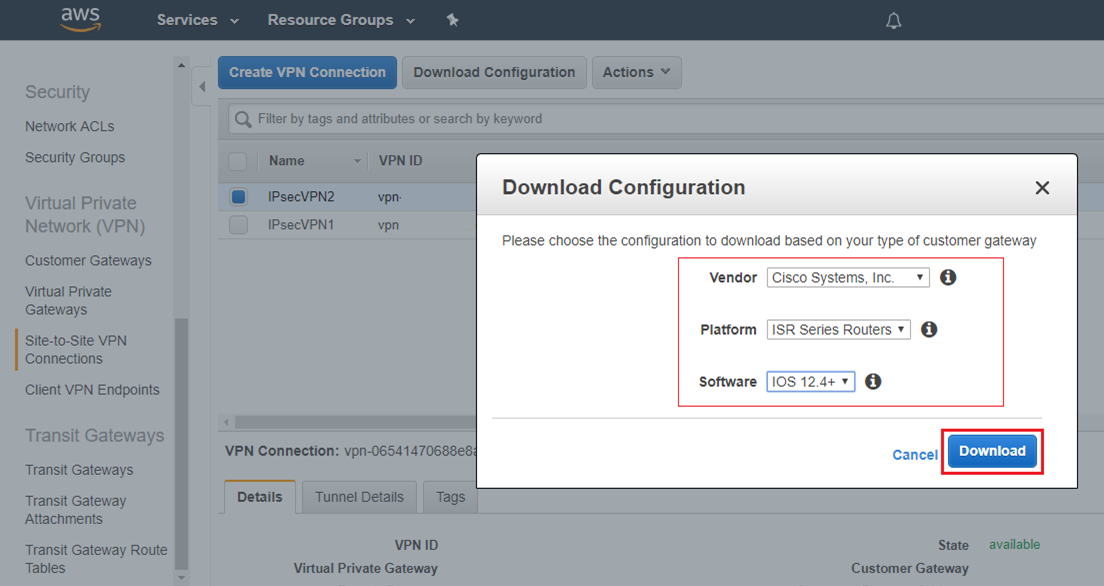The image size is (1104, 586).
Task: Click Create VPN Connection button
Action: (x=307, y=73)
